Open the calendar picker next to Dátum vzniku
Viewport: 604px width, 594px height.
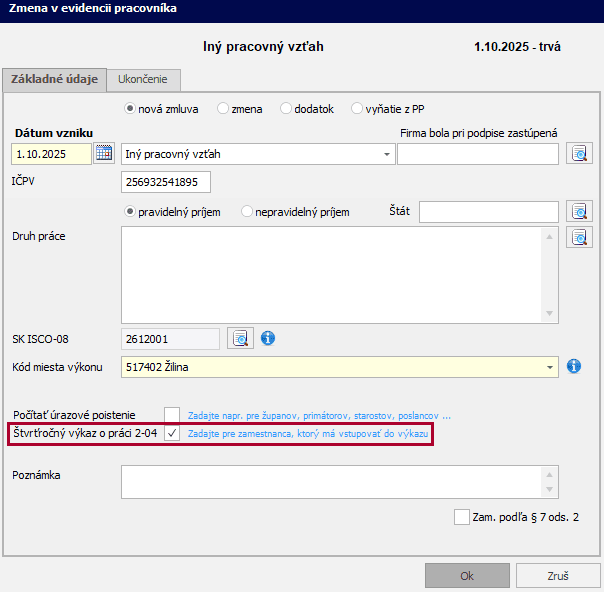click(104, 154)
